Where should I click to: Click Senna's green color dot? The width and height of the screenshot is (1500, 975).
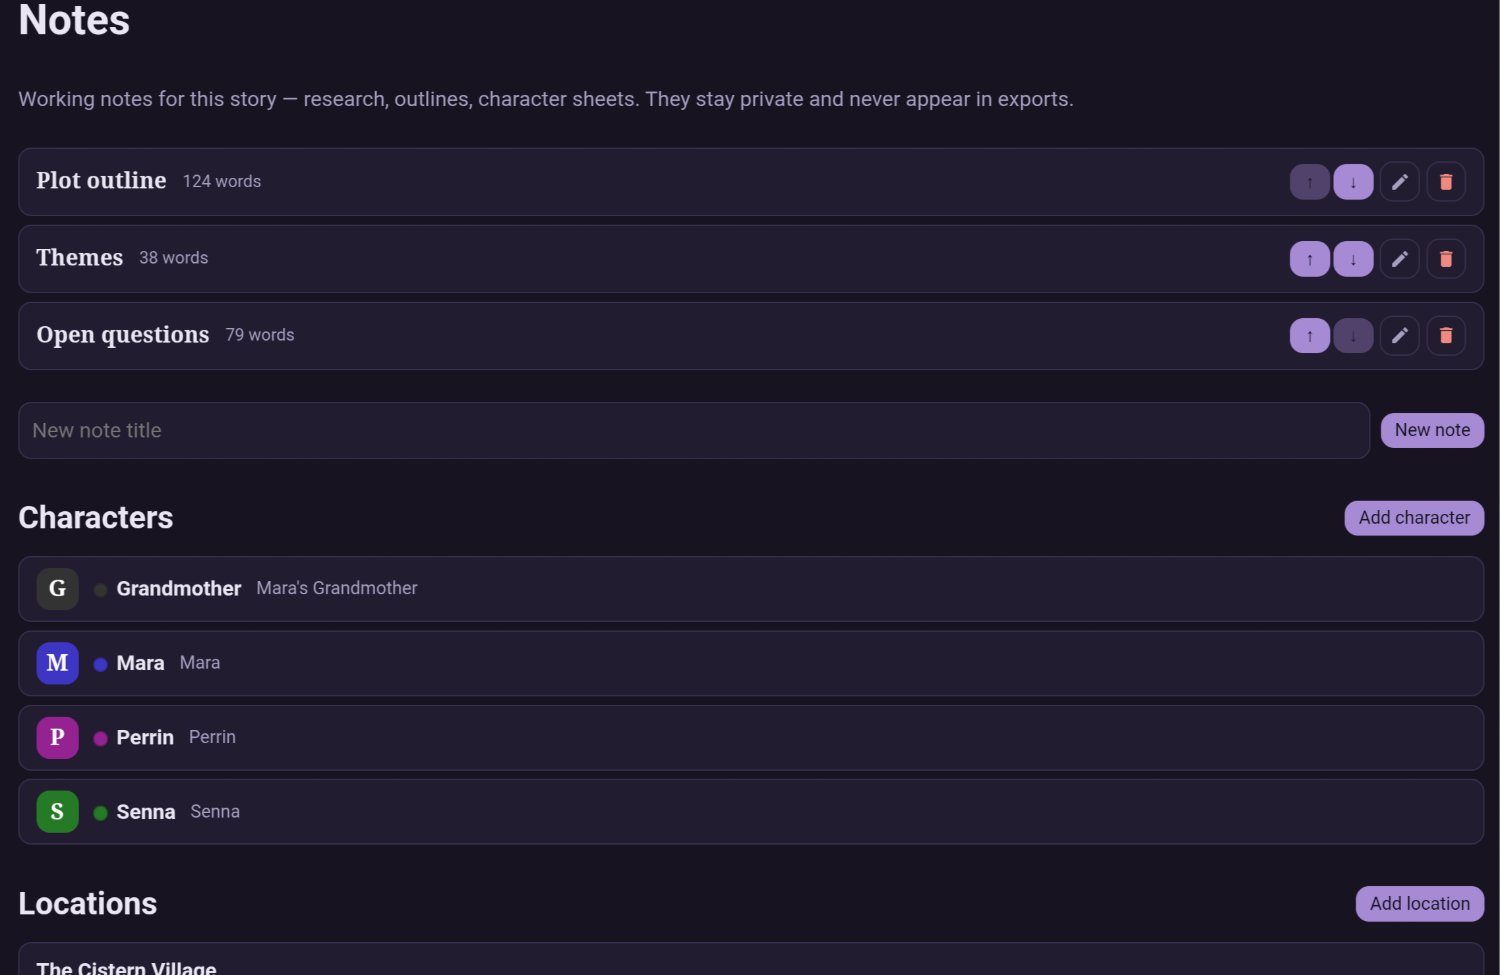pos(100,813)
